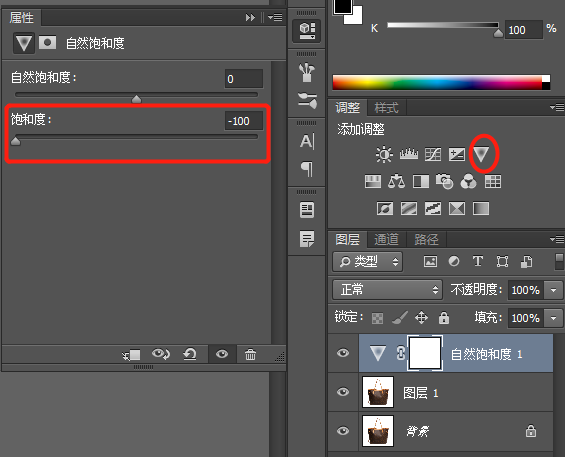
Task: Open the Properties panel menu
Action: pyautogui.click(x=275, y=17)
